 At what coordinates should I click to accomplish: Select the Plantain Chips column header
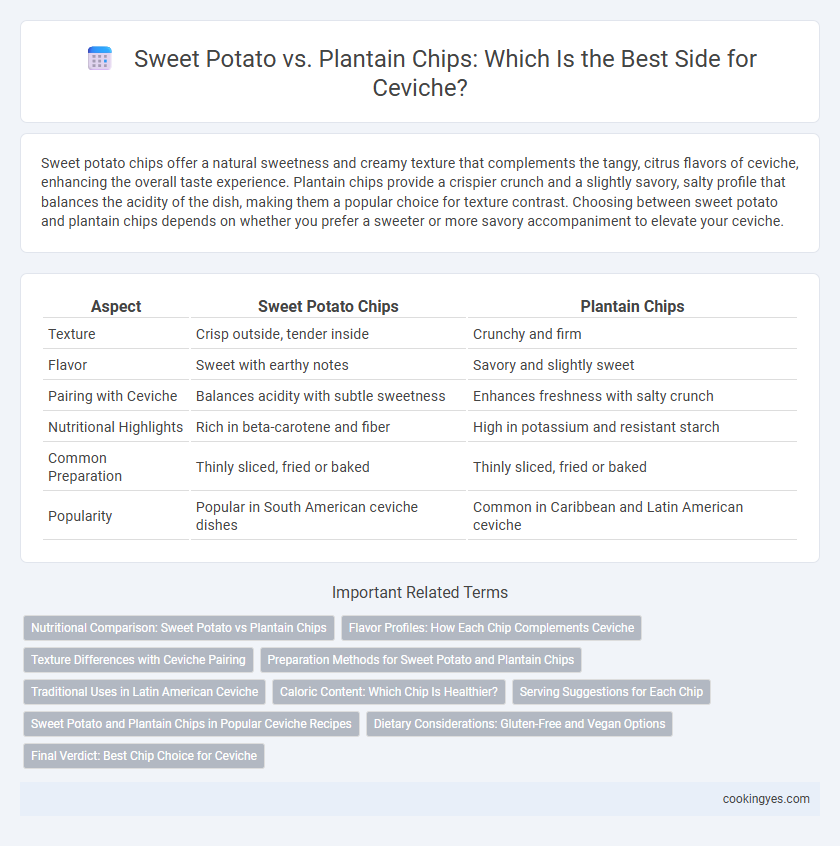[x=632, y=306]
